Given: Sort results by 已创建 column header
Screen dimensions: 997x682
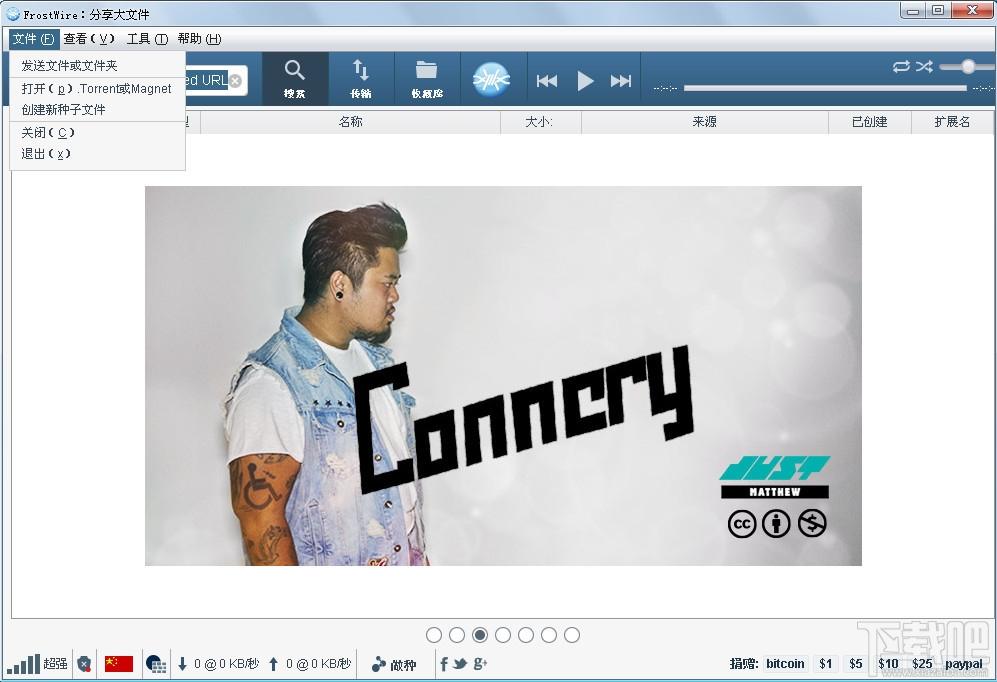Looking at the screenshot, I should (869, 121).
